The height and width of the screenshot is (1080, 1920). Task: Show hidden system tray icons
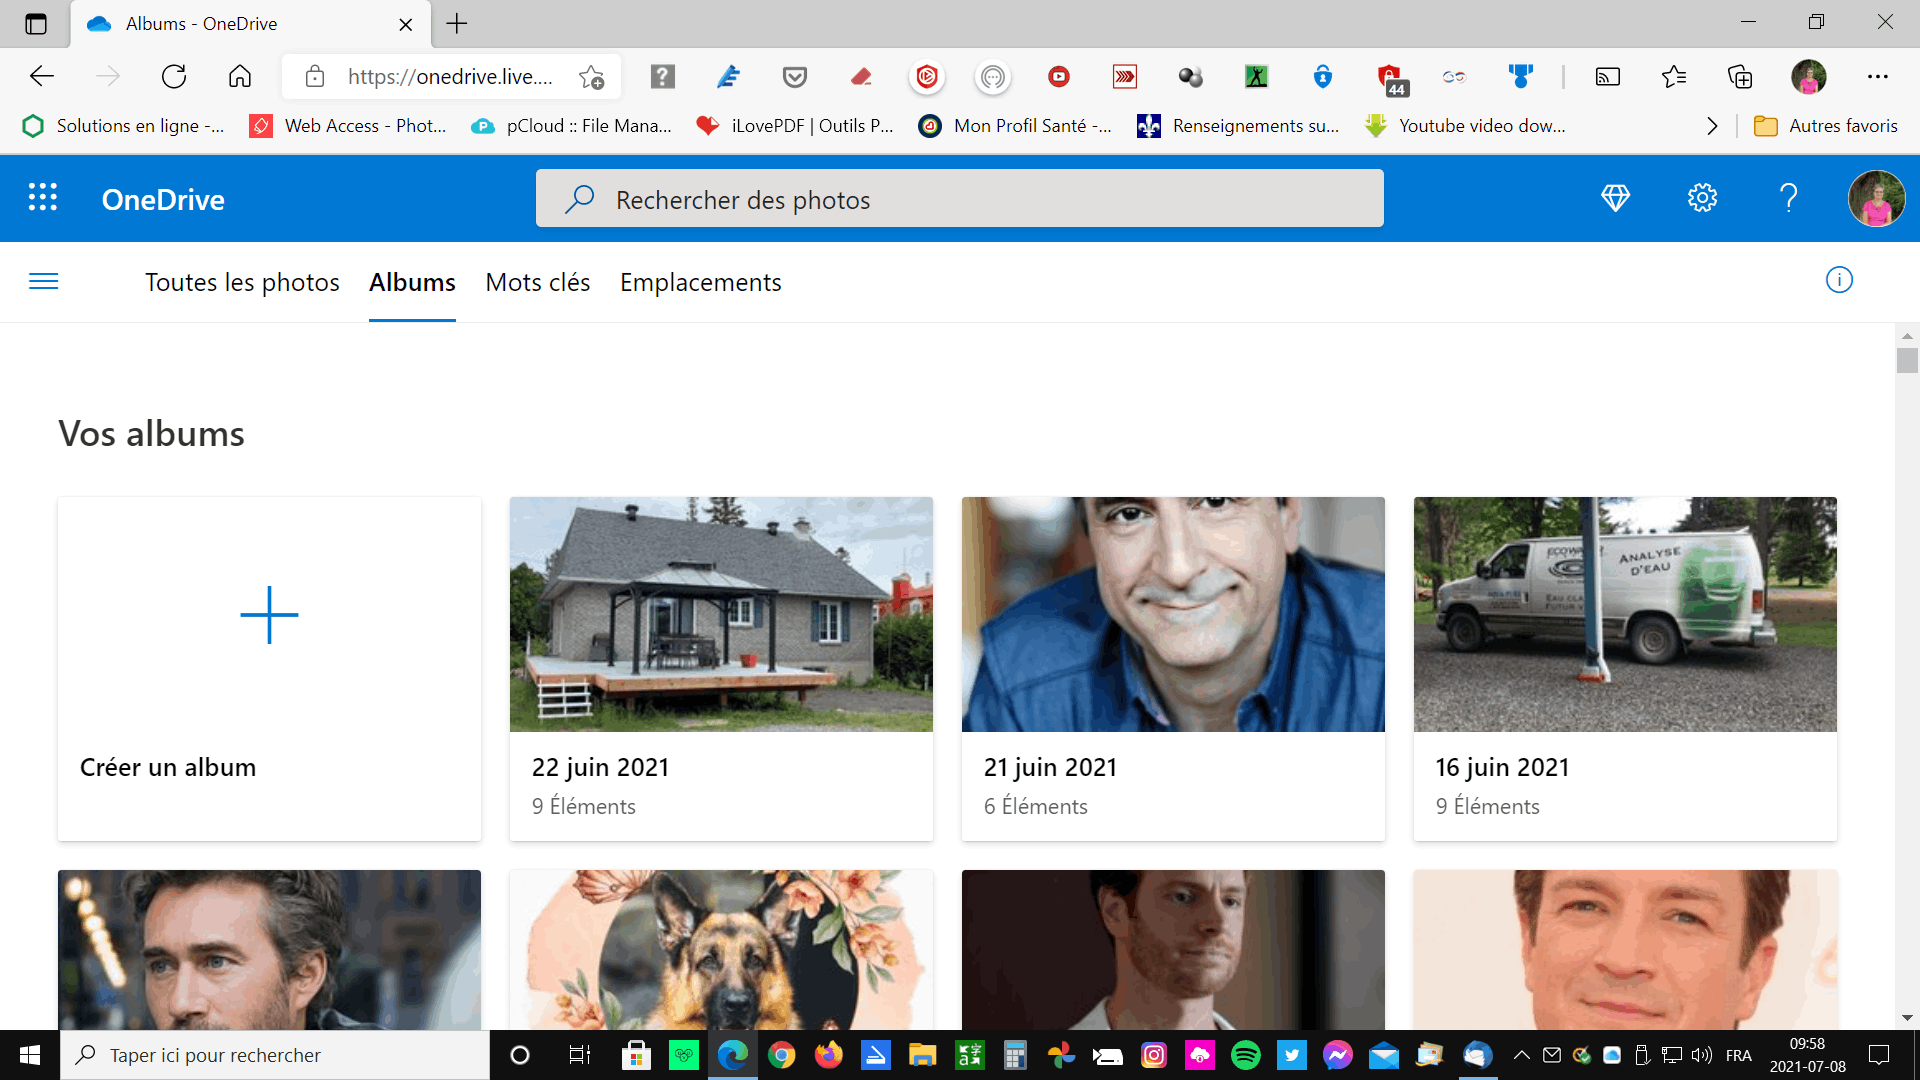pos(1522,1055)
